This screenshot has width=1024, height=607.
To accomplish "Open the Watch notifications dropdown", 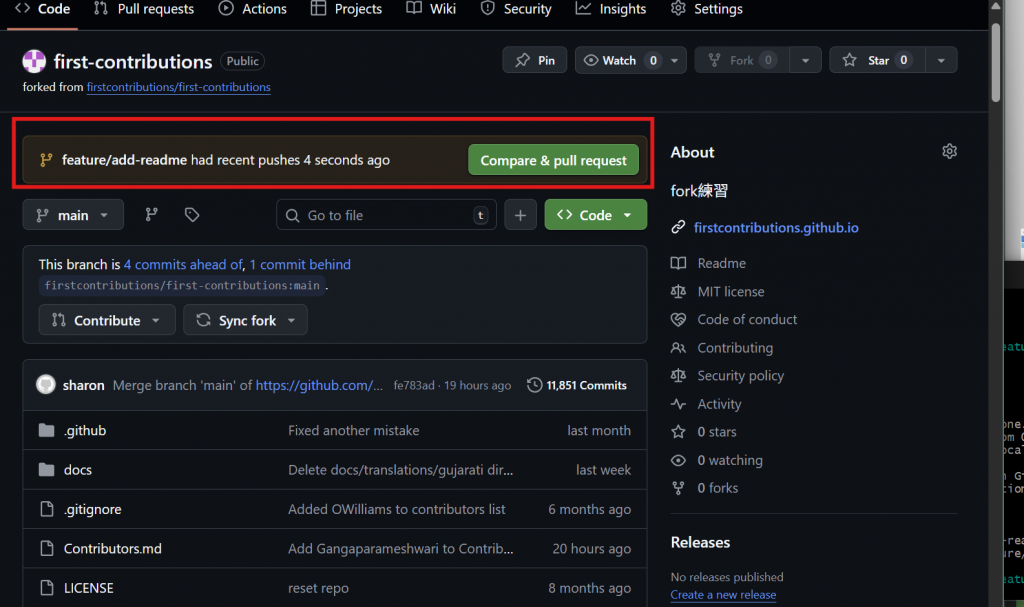I will point(630,60).
